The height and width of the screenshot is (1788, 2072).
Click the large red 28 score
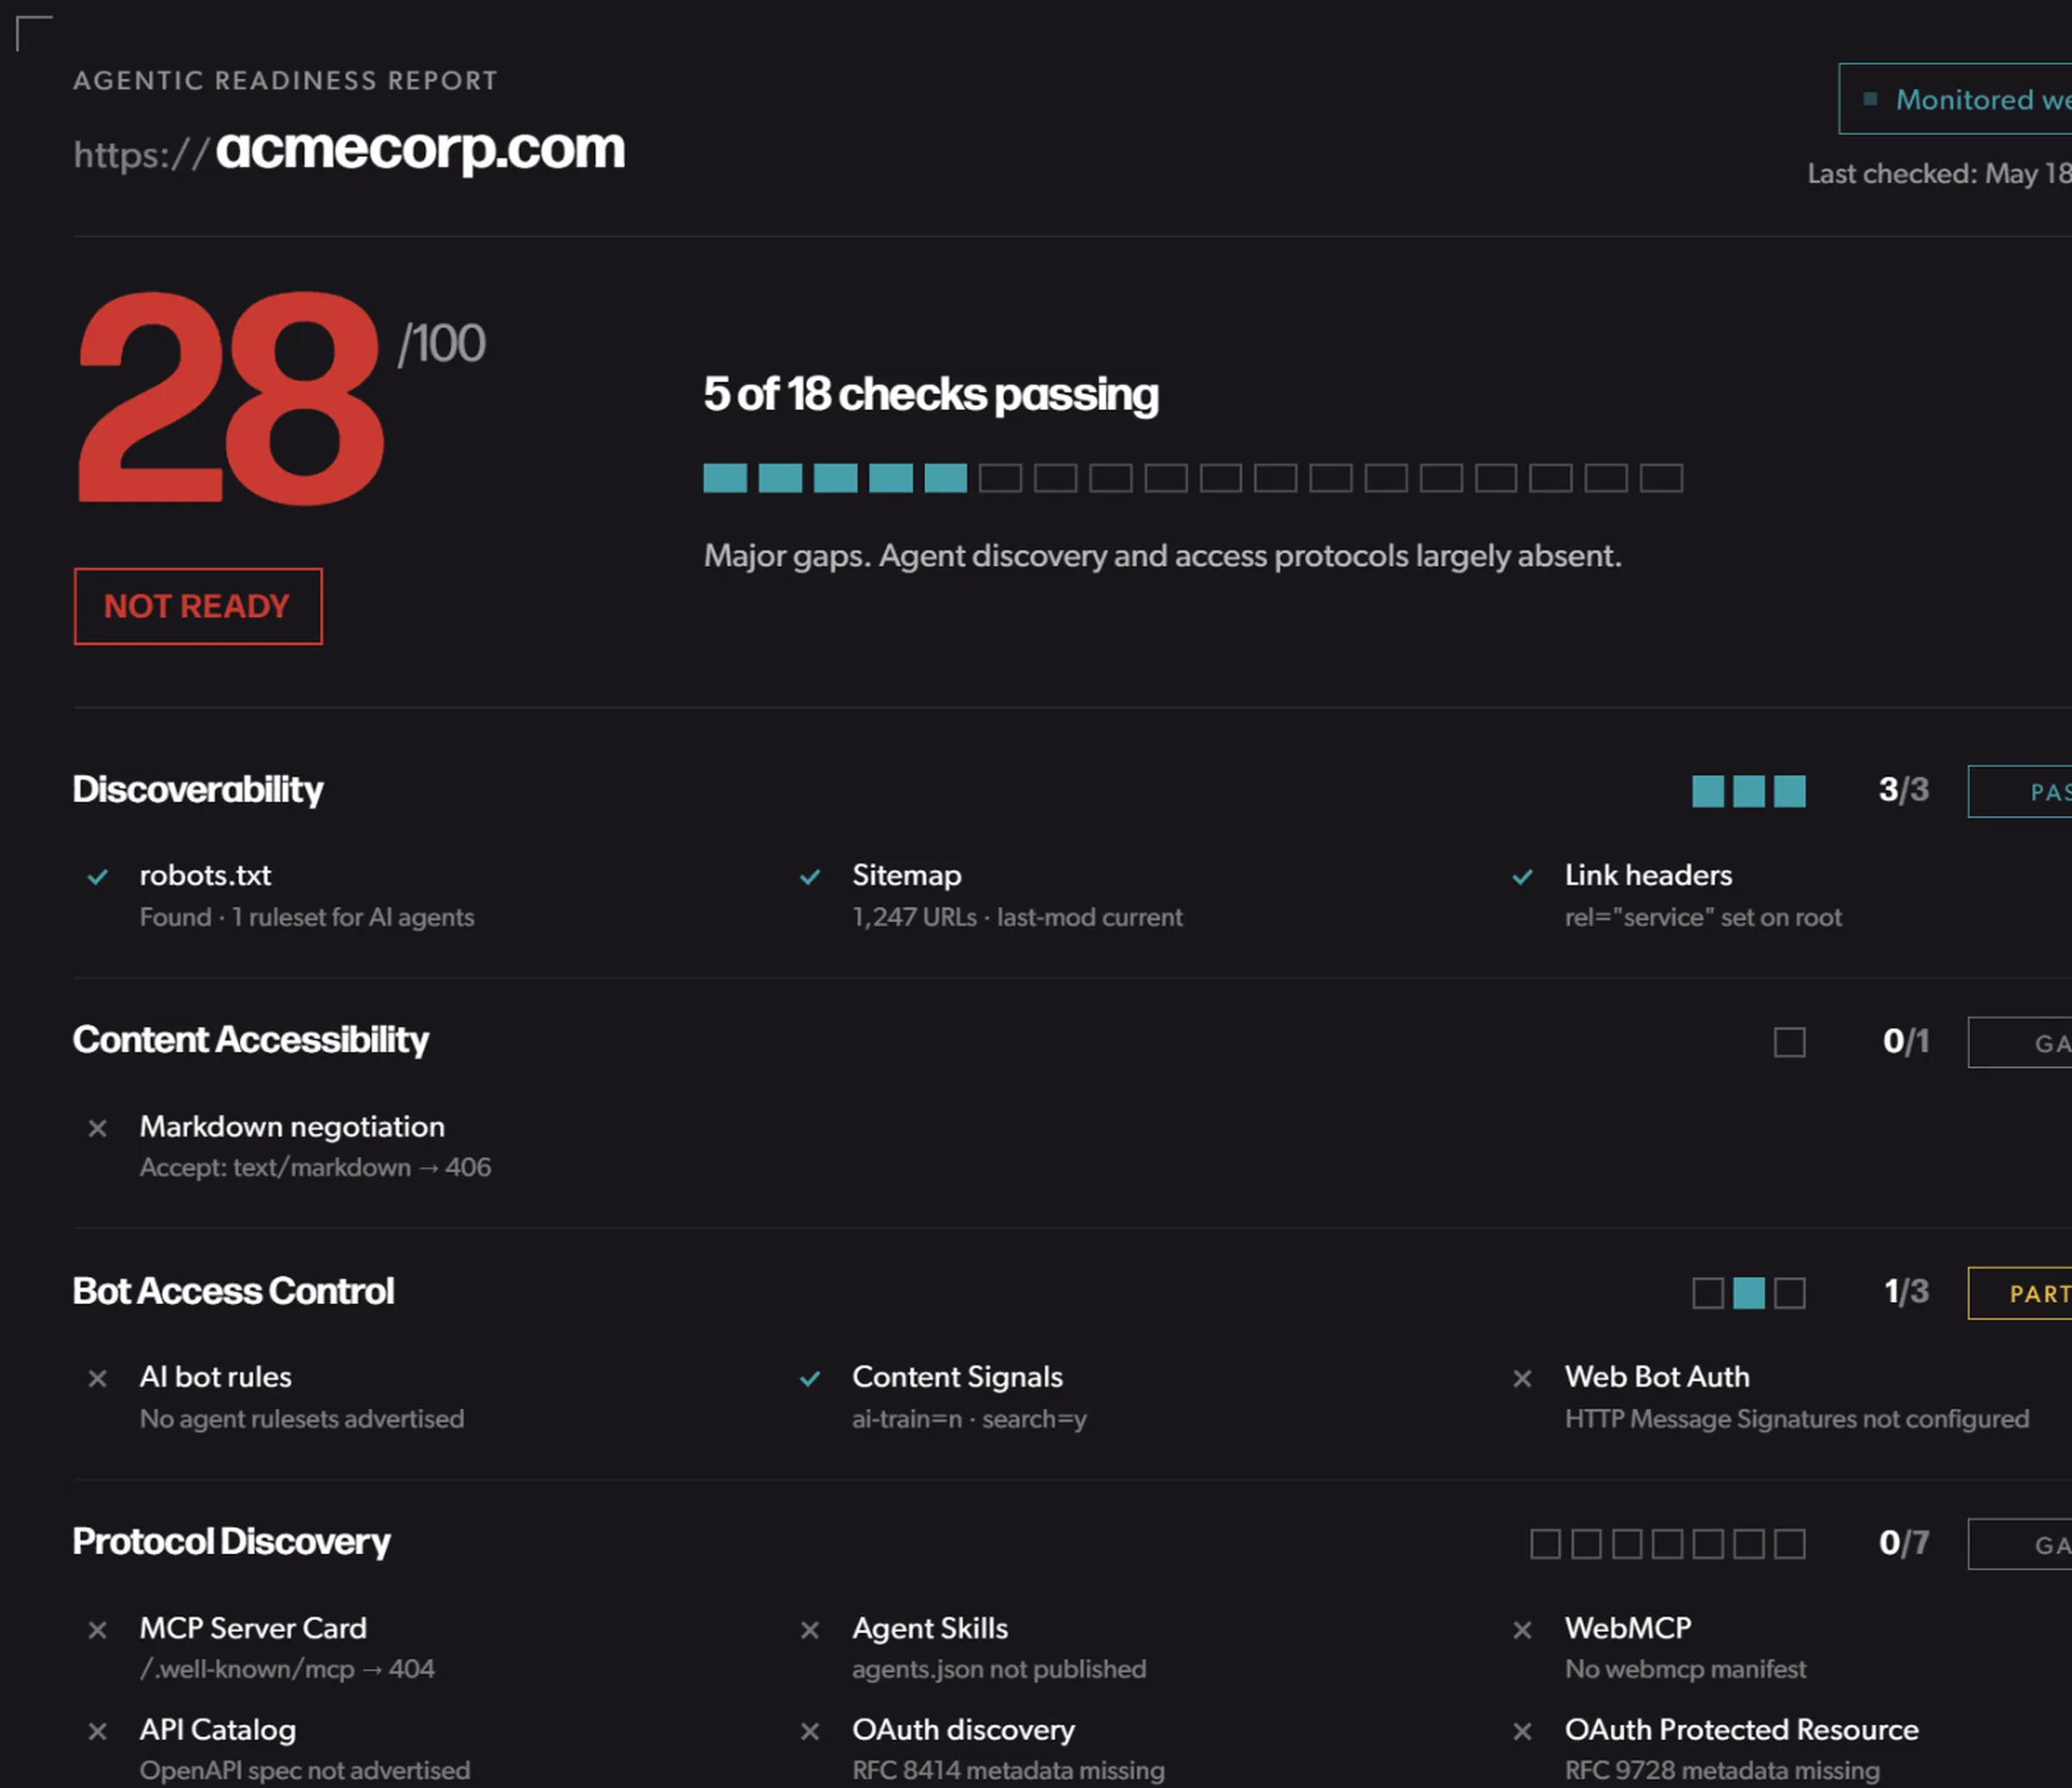point(231,397)
